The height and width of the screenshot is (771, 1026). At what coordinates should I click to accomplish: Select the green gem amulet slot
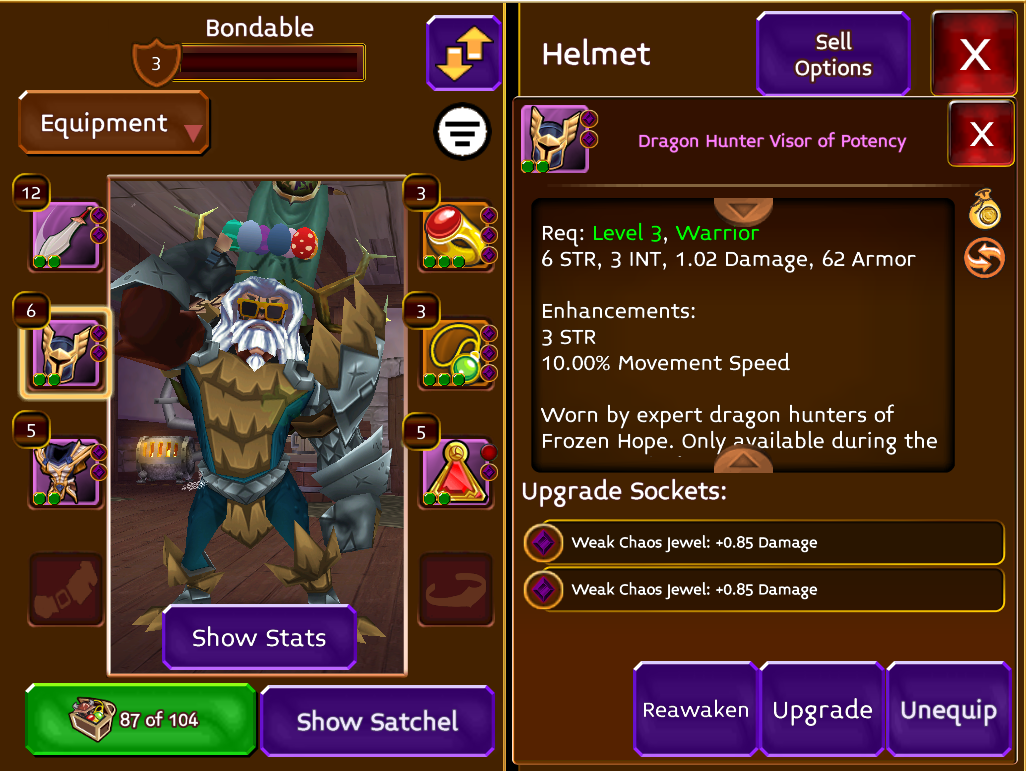457,354
